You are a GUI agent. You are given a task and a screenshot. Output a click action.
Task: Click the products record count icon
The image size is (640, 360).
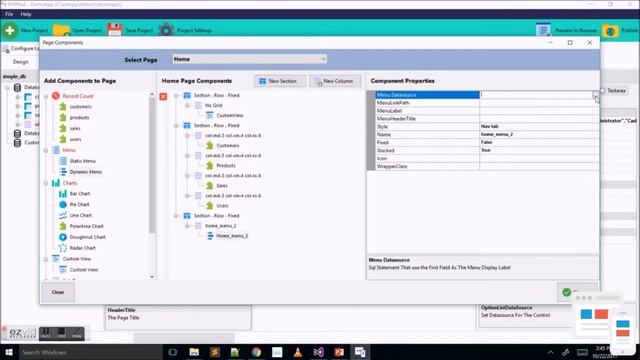(63, 118)
